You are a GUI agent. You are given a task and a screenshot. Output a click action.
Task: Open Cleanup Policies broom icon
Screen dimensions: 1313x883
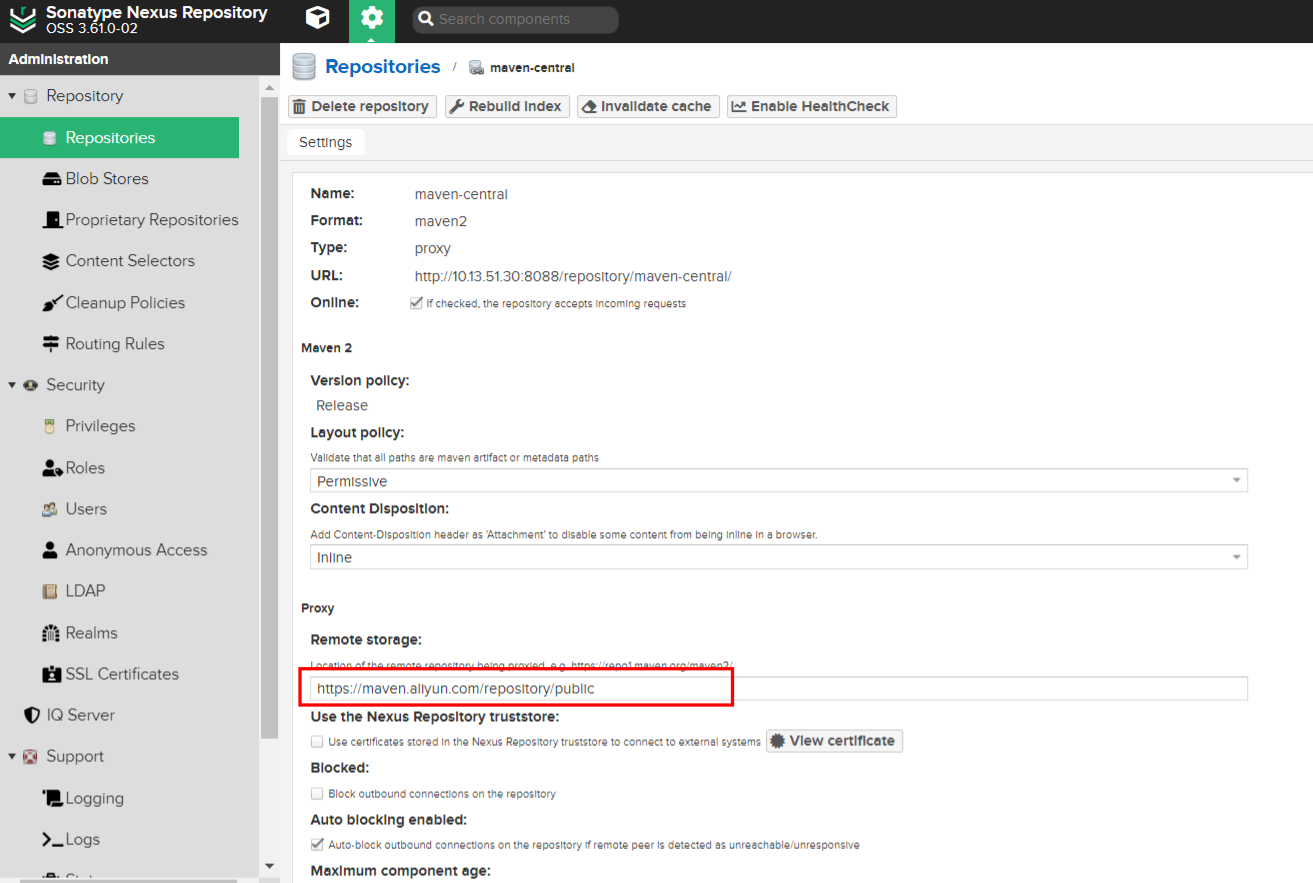[51, 303]
